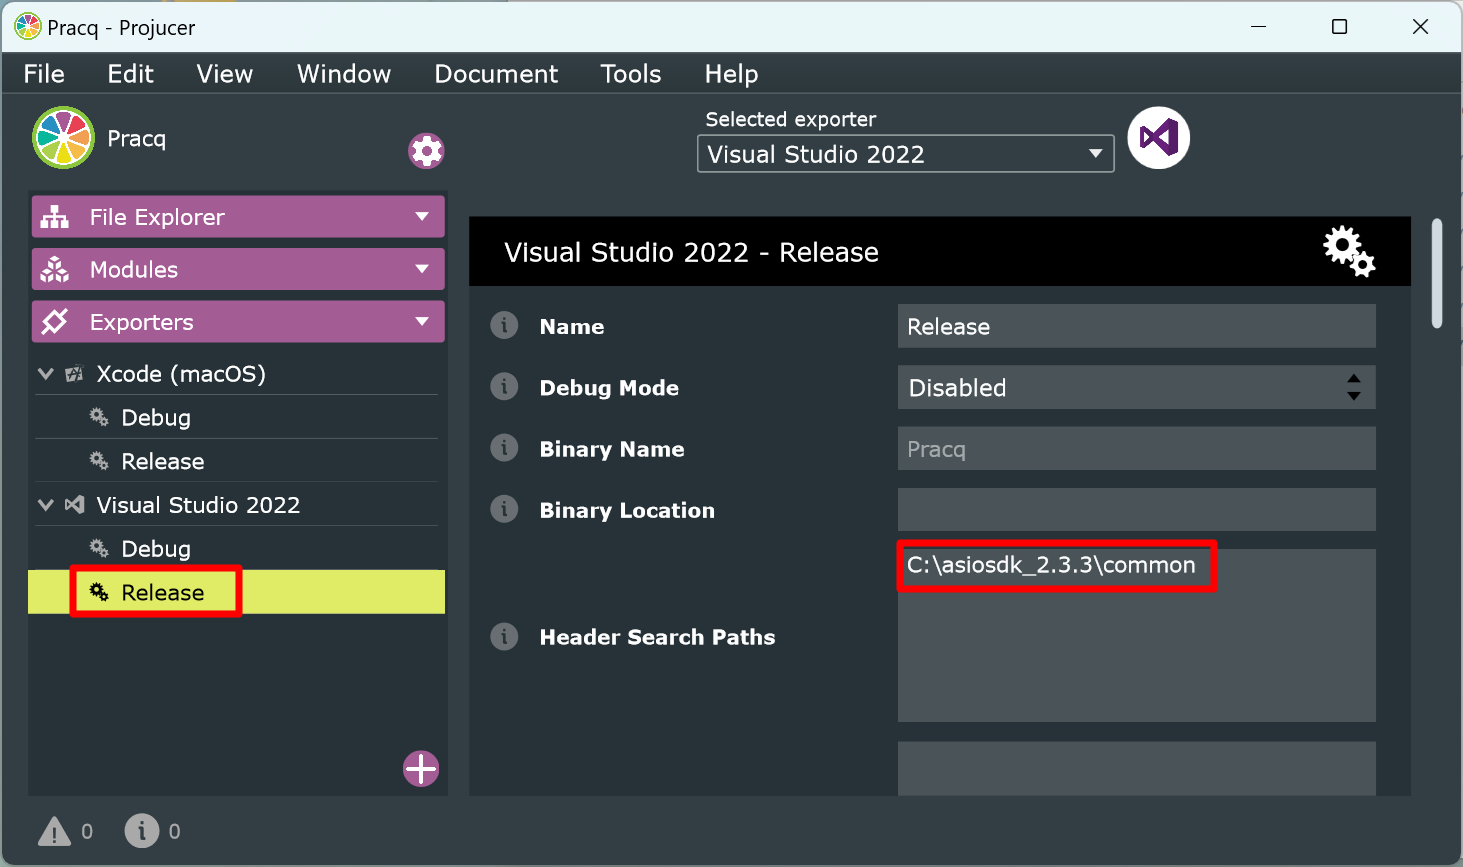This screenshot has width=1463, height=867.
Task: Click the File Explorer tree icon
Action: [55, 217]
